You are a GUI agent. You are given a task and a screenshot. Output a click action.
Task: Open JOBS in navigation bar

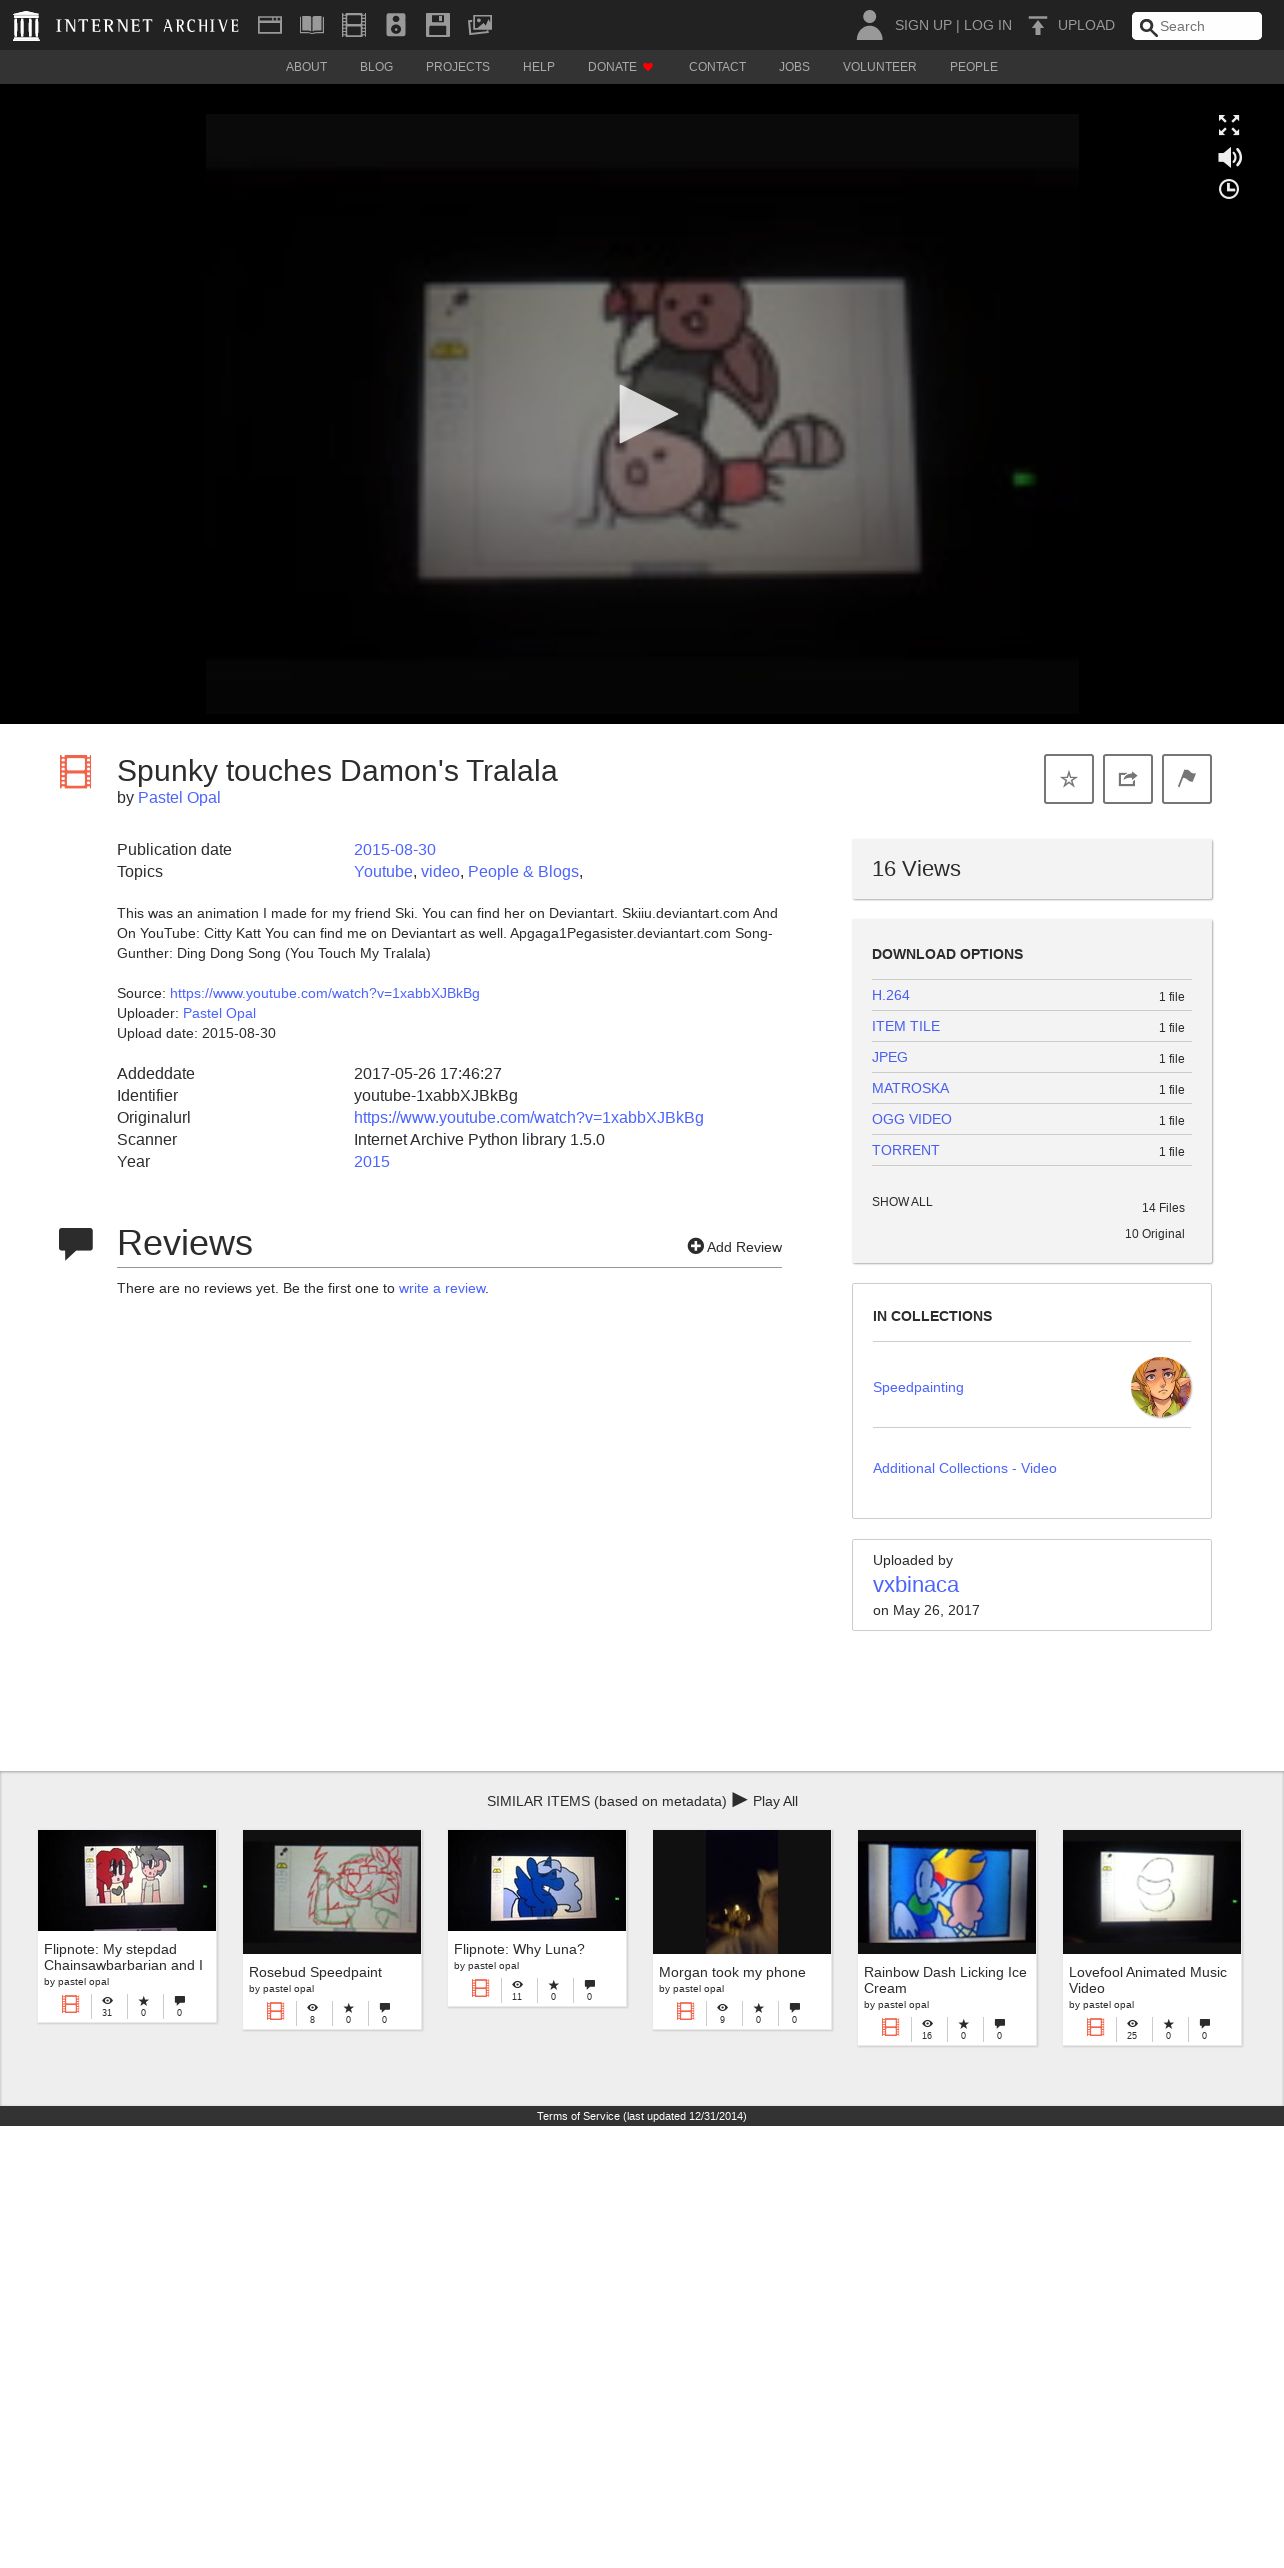tap(794, 67)
